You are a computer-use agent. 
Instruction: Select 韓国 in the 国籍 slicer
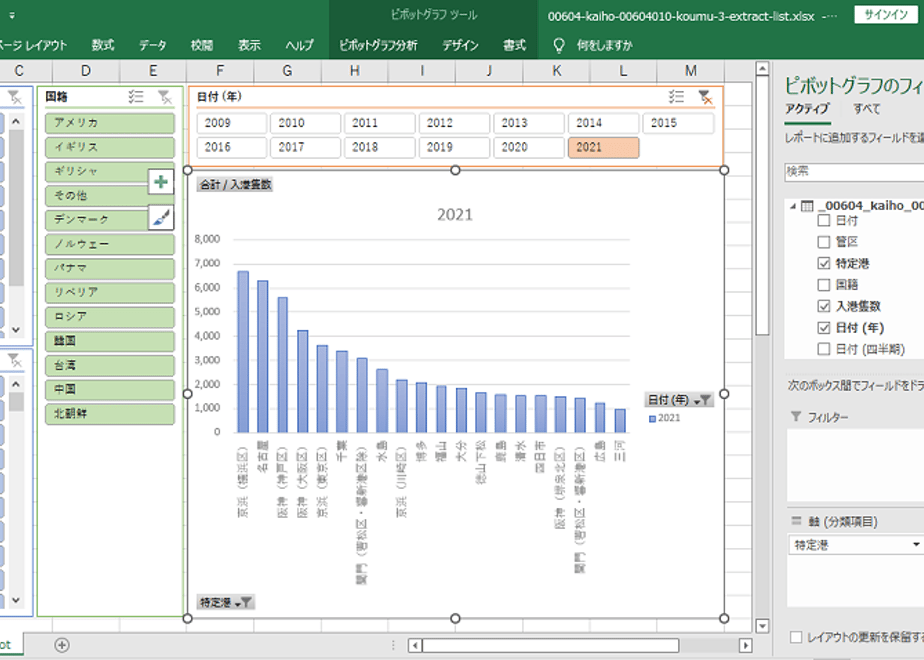tap(110, 341)
